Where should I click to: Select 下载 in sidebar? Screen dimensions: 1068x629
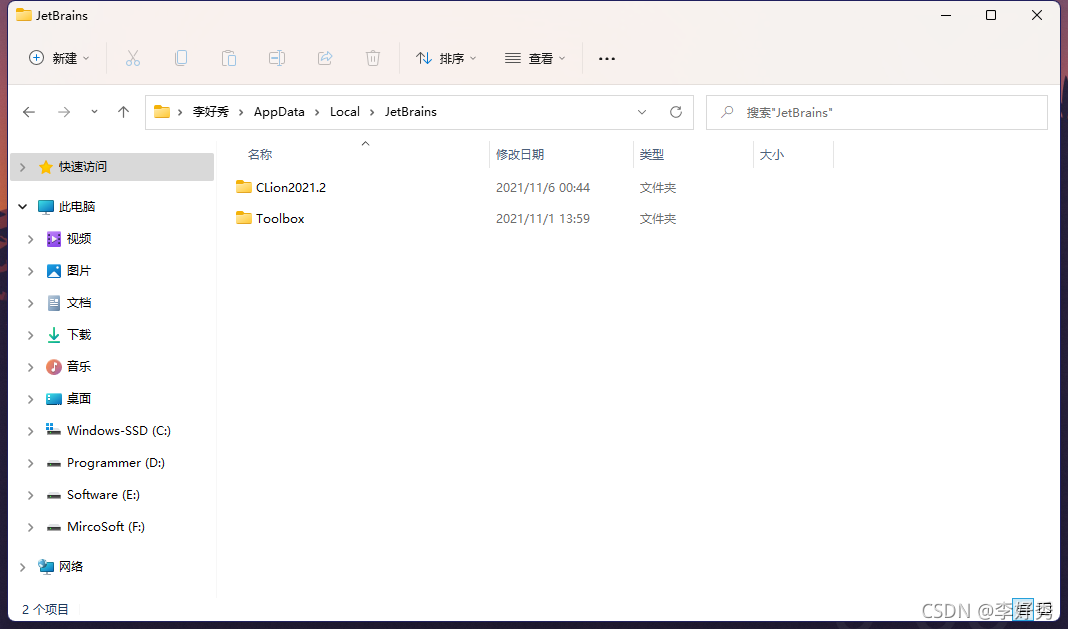pyautogui.click(x=79, y=335)
